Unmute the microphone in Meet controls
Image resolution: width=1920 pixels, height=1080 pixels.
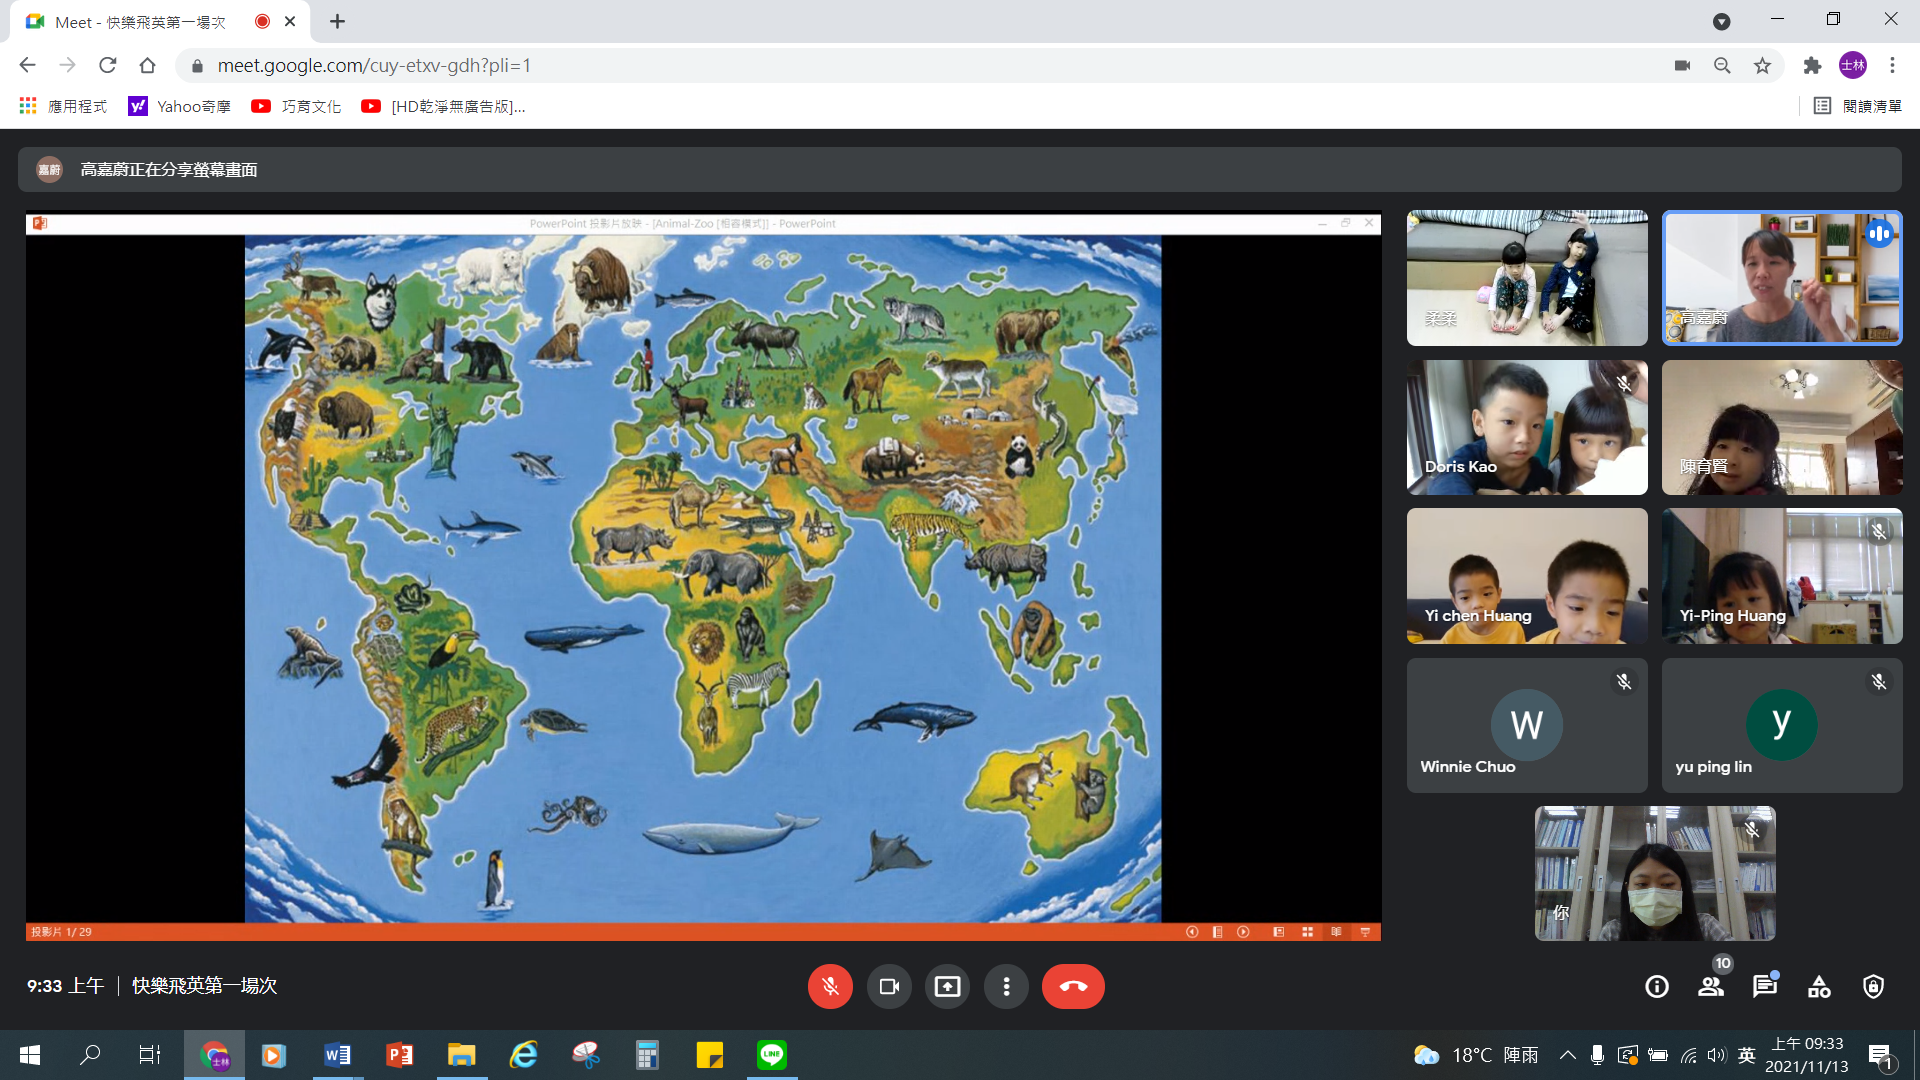pos(830,986)
